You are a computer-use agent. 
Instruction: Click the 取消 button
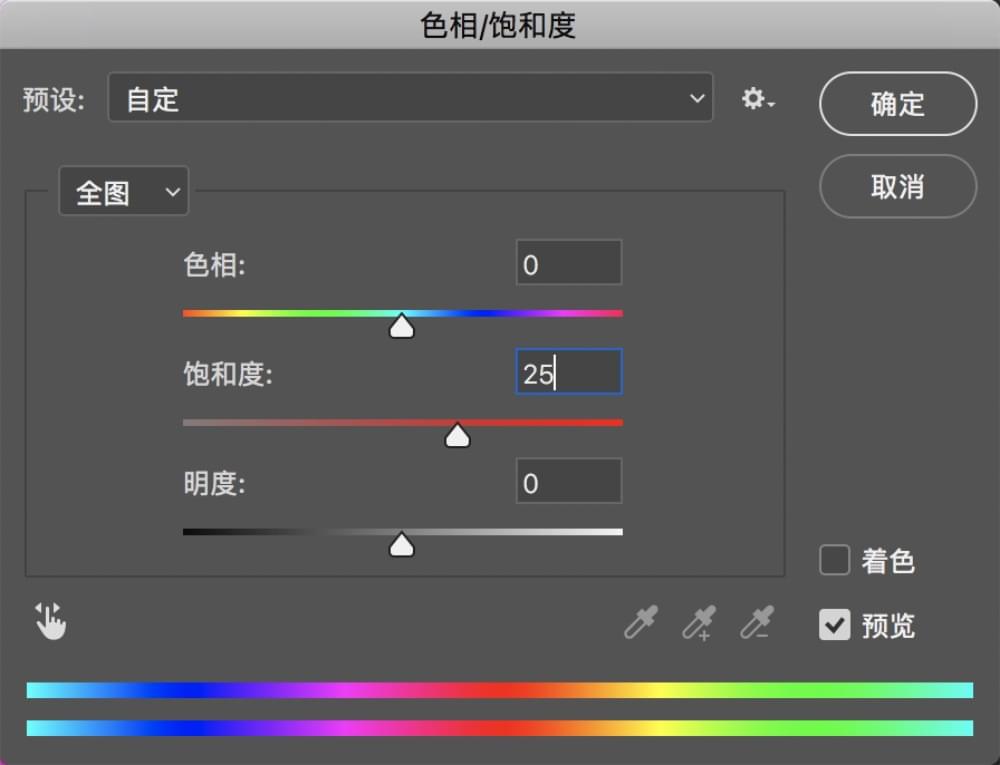click(897, 187)
